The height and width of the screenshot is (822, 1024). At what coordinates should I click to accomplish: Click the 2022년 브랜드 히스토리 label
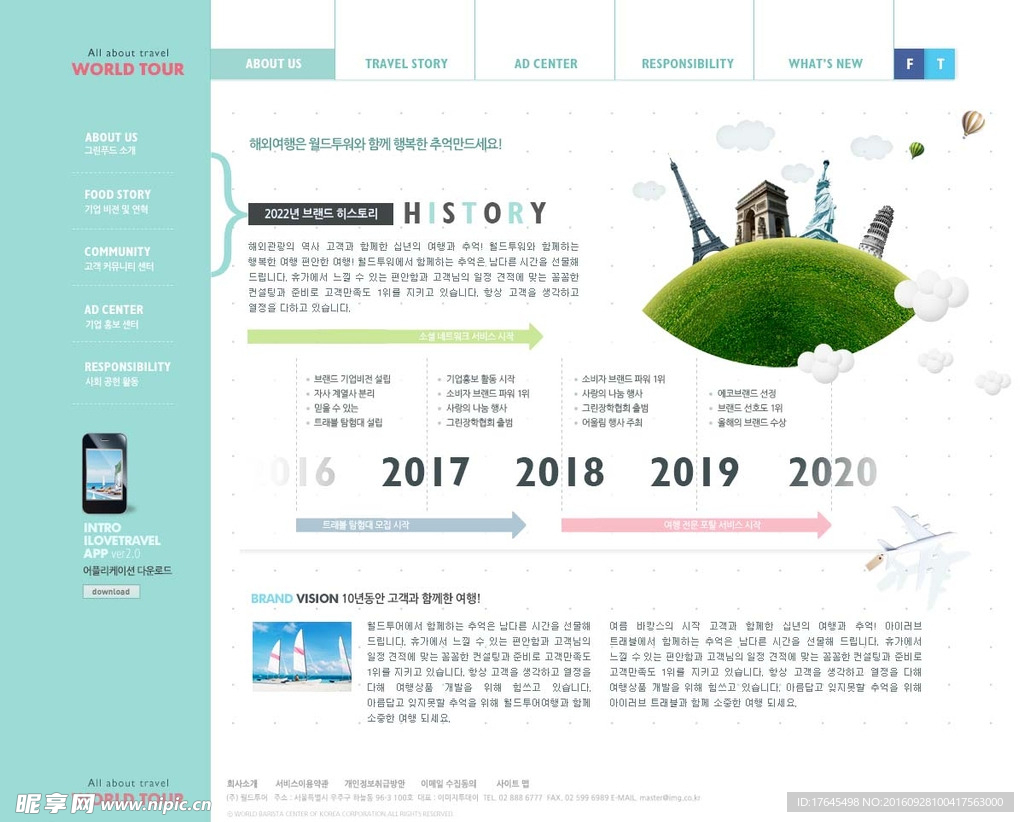(x=321, y=213)
